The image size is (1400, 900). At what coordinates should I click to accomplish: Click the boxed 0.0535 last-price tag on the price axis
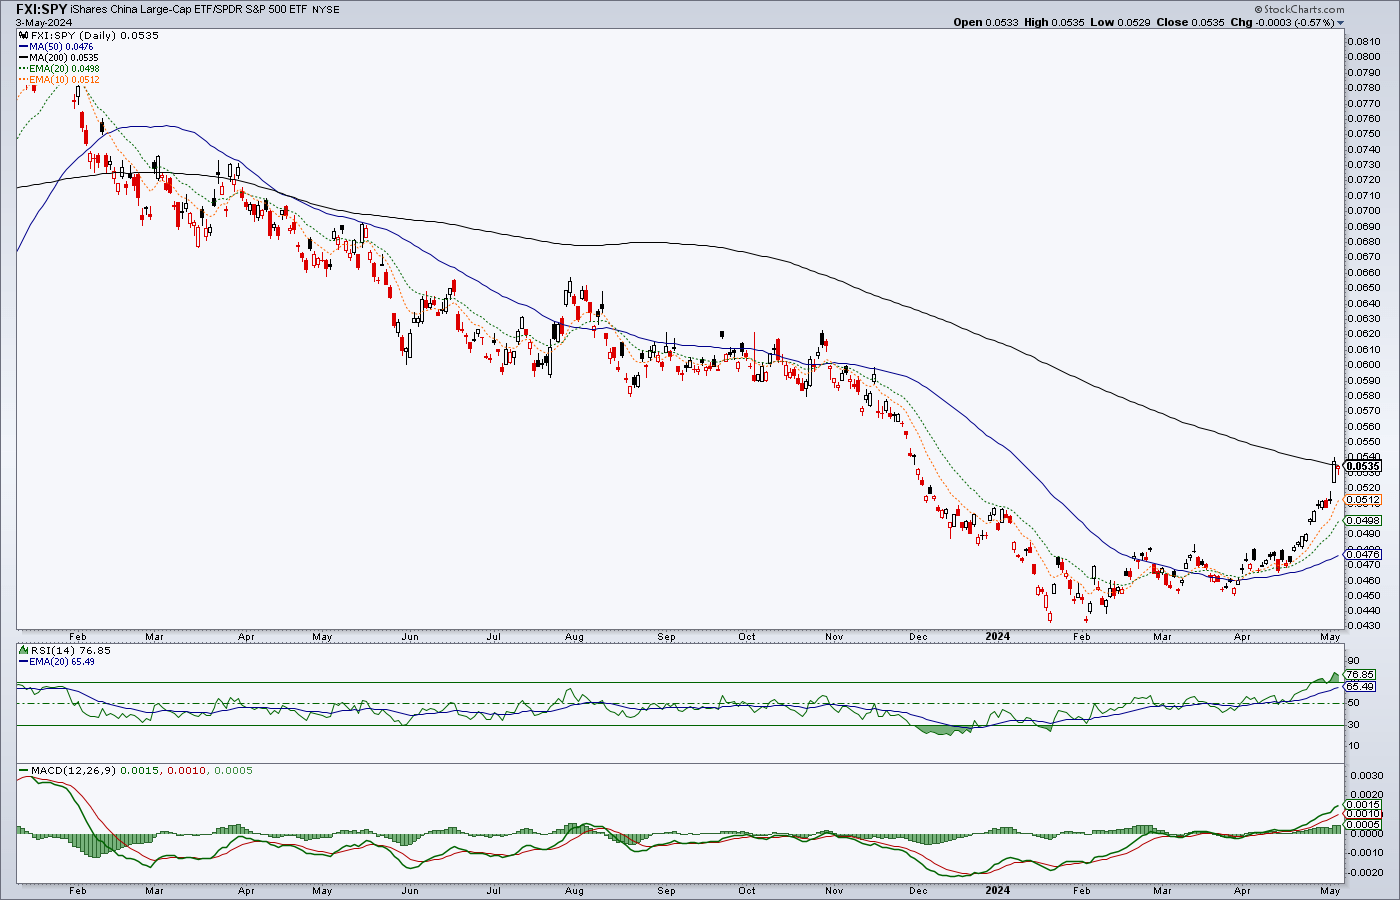[x=1364, y=466]
